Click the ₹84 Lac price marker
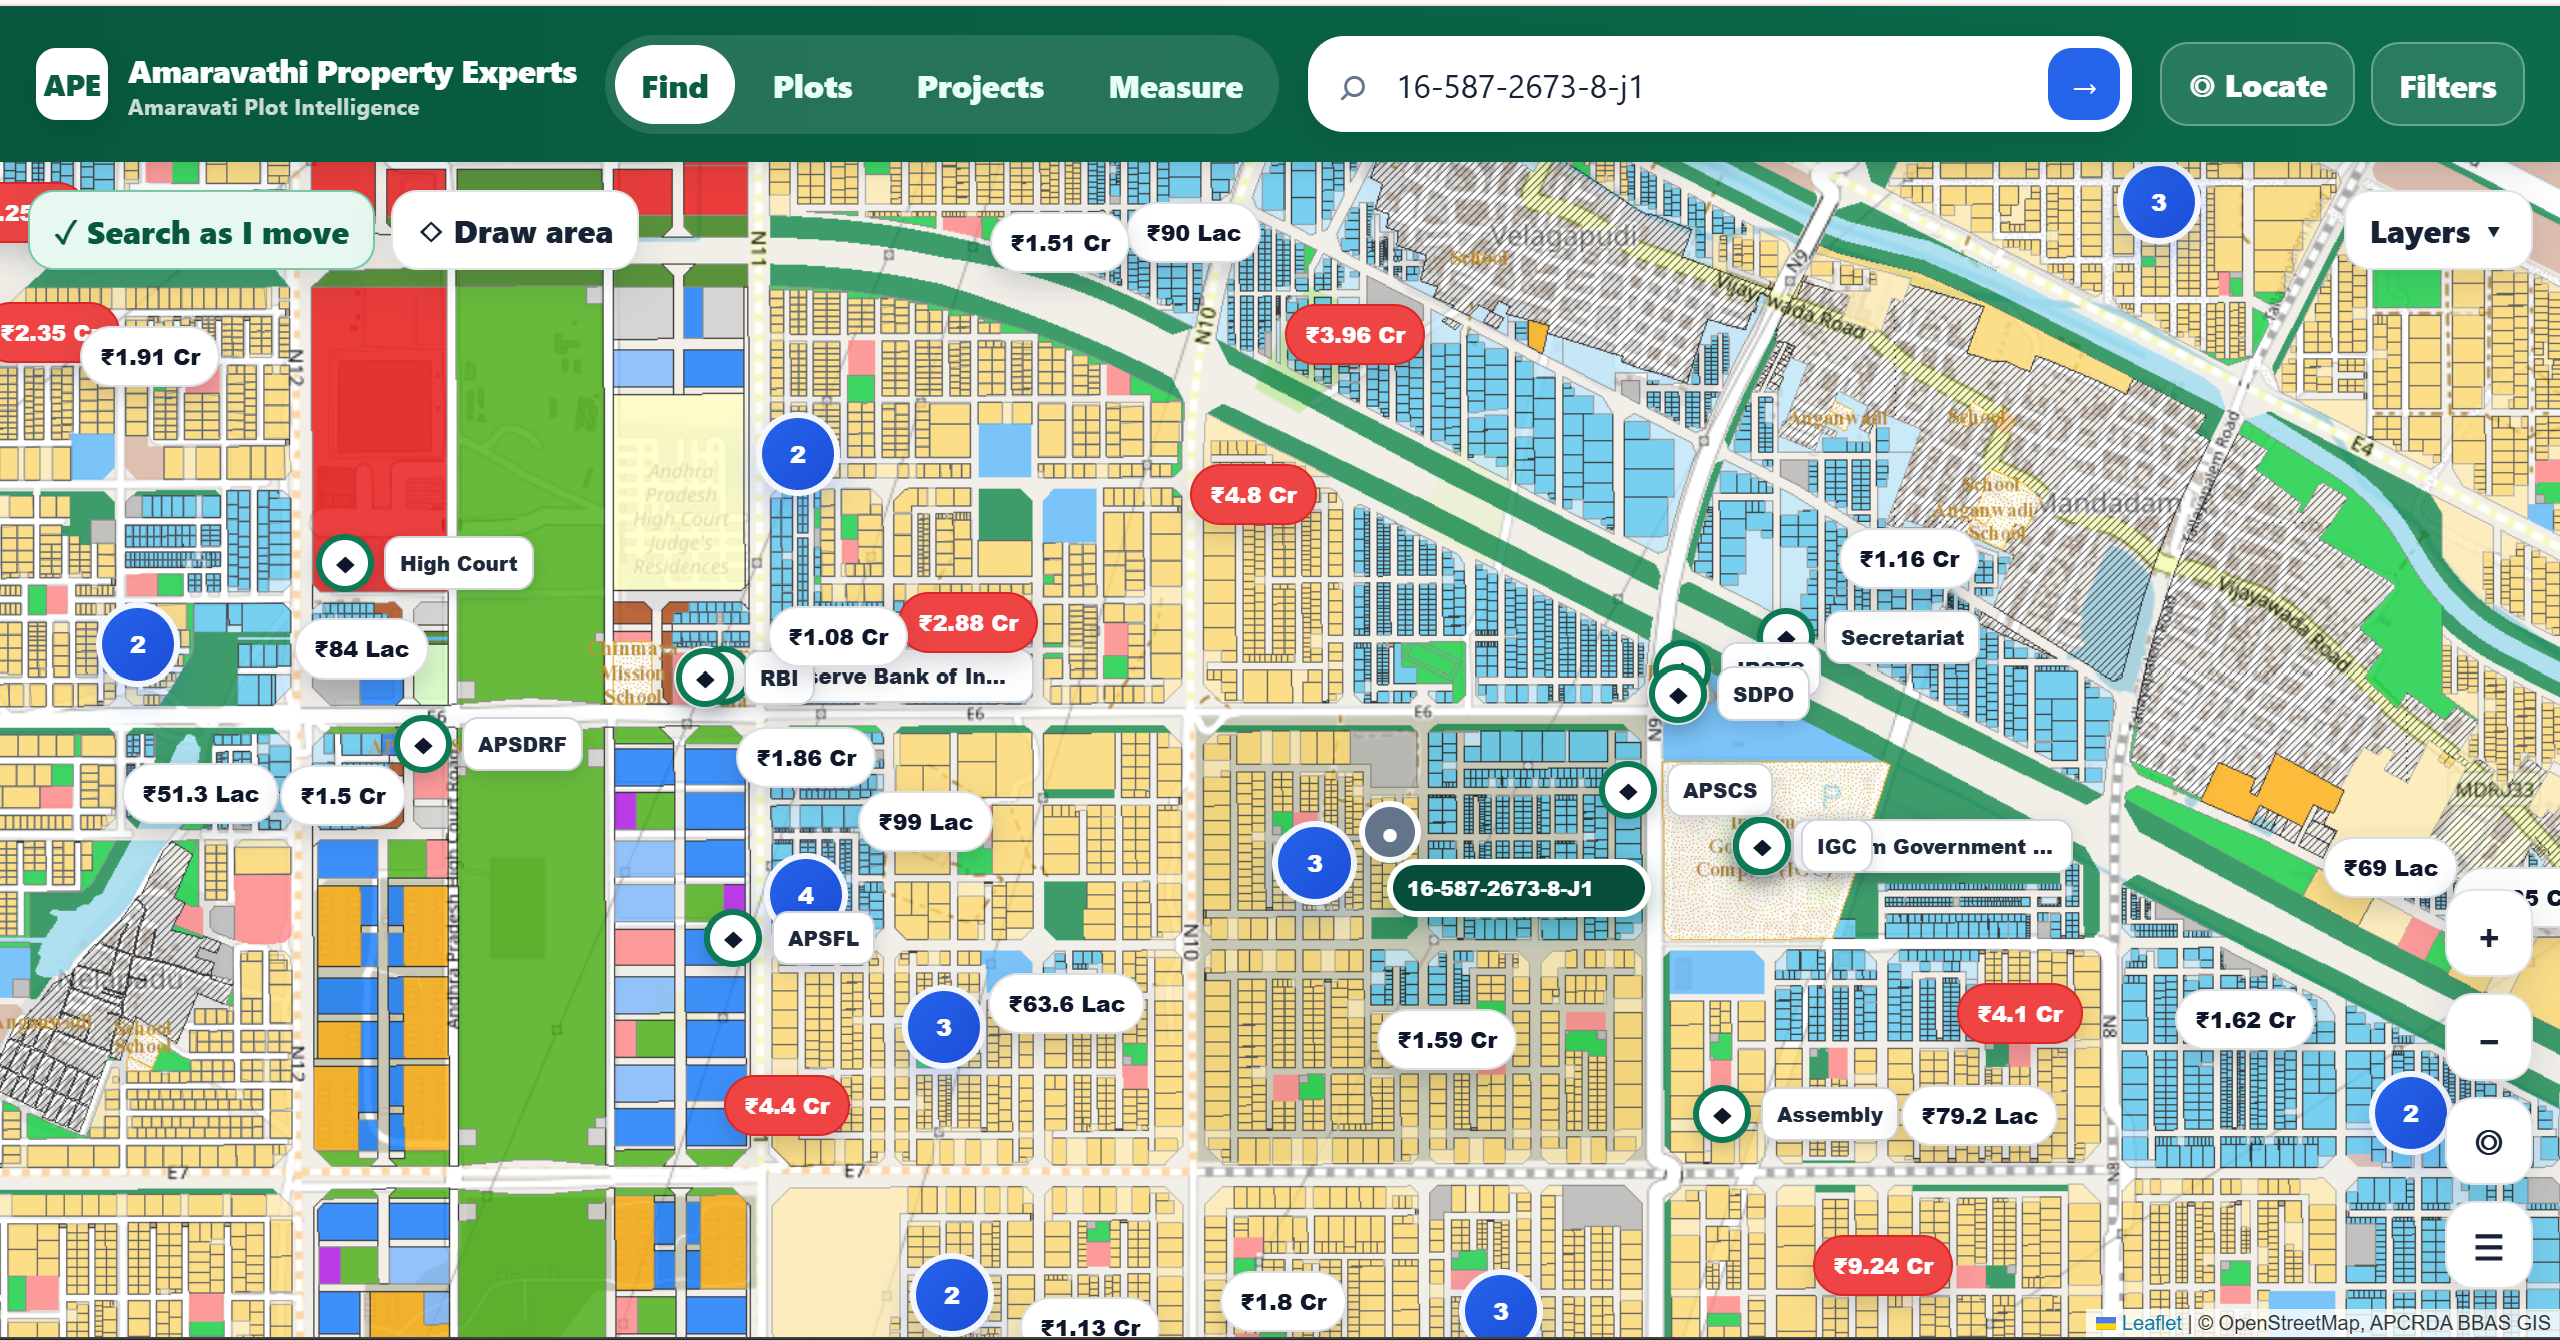Screen dimensions: 2560x1340 pyautogui.click(x=362, y=649)
